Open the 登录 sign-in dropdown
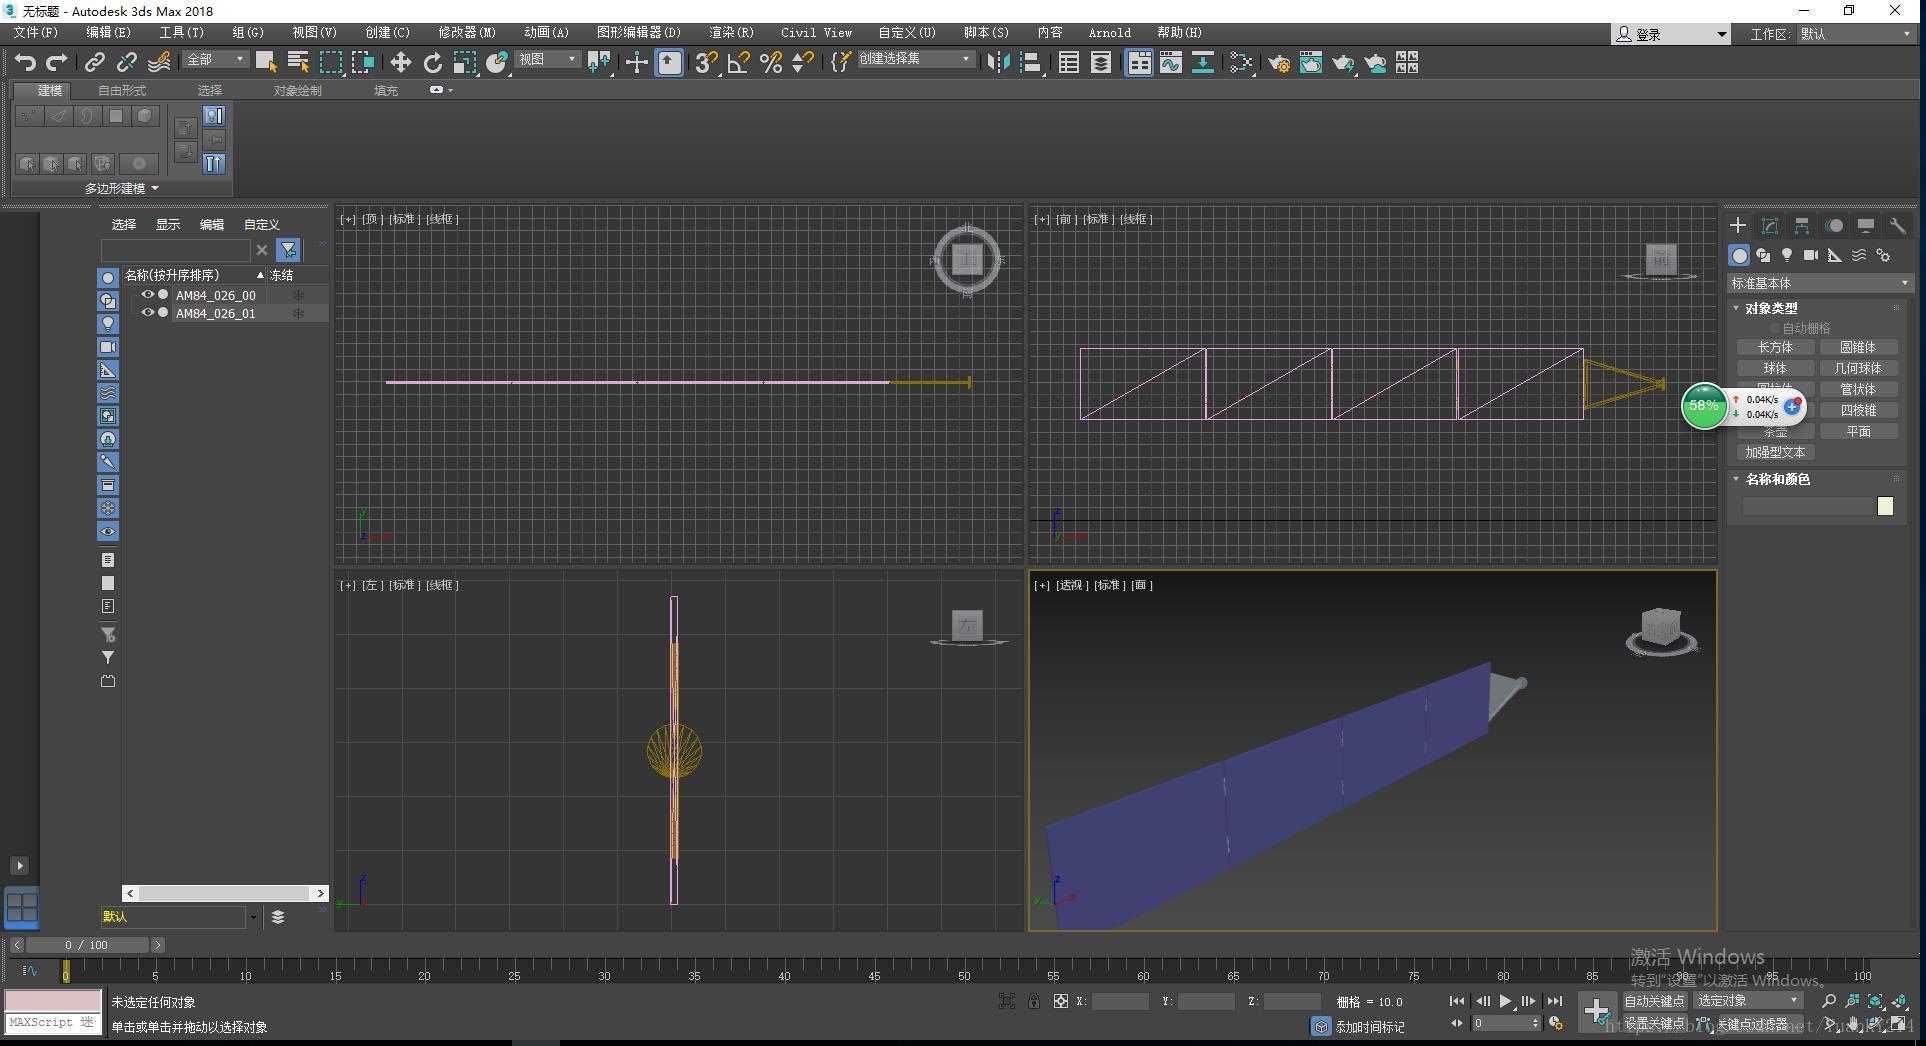 (x=1670, y=34)
